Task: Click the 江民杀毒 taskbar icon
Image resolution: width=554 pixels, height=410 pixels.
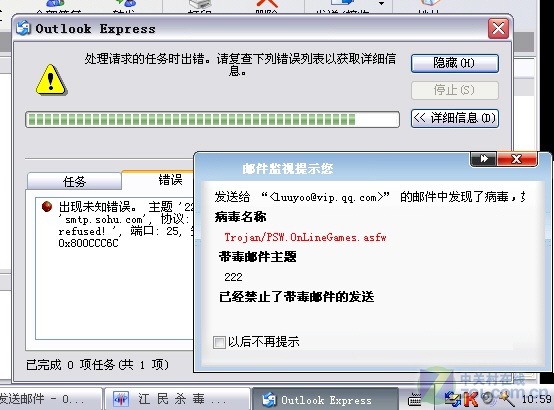Action: click(121, 399)
